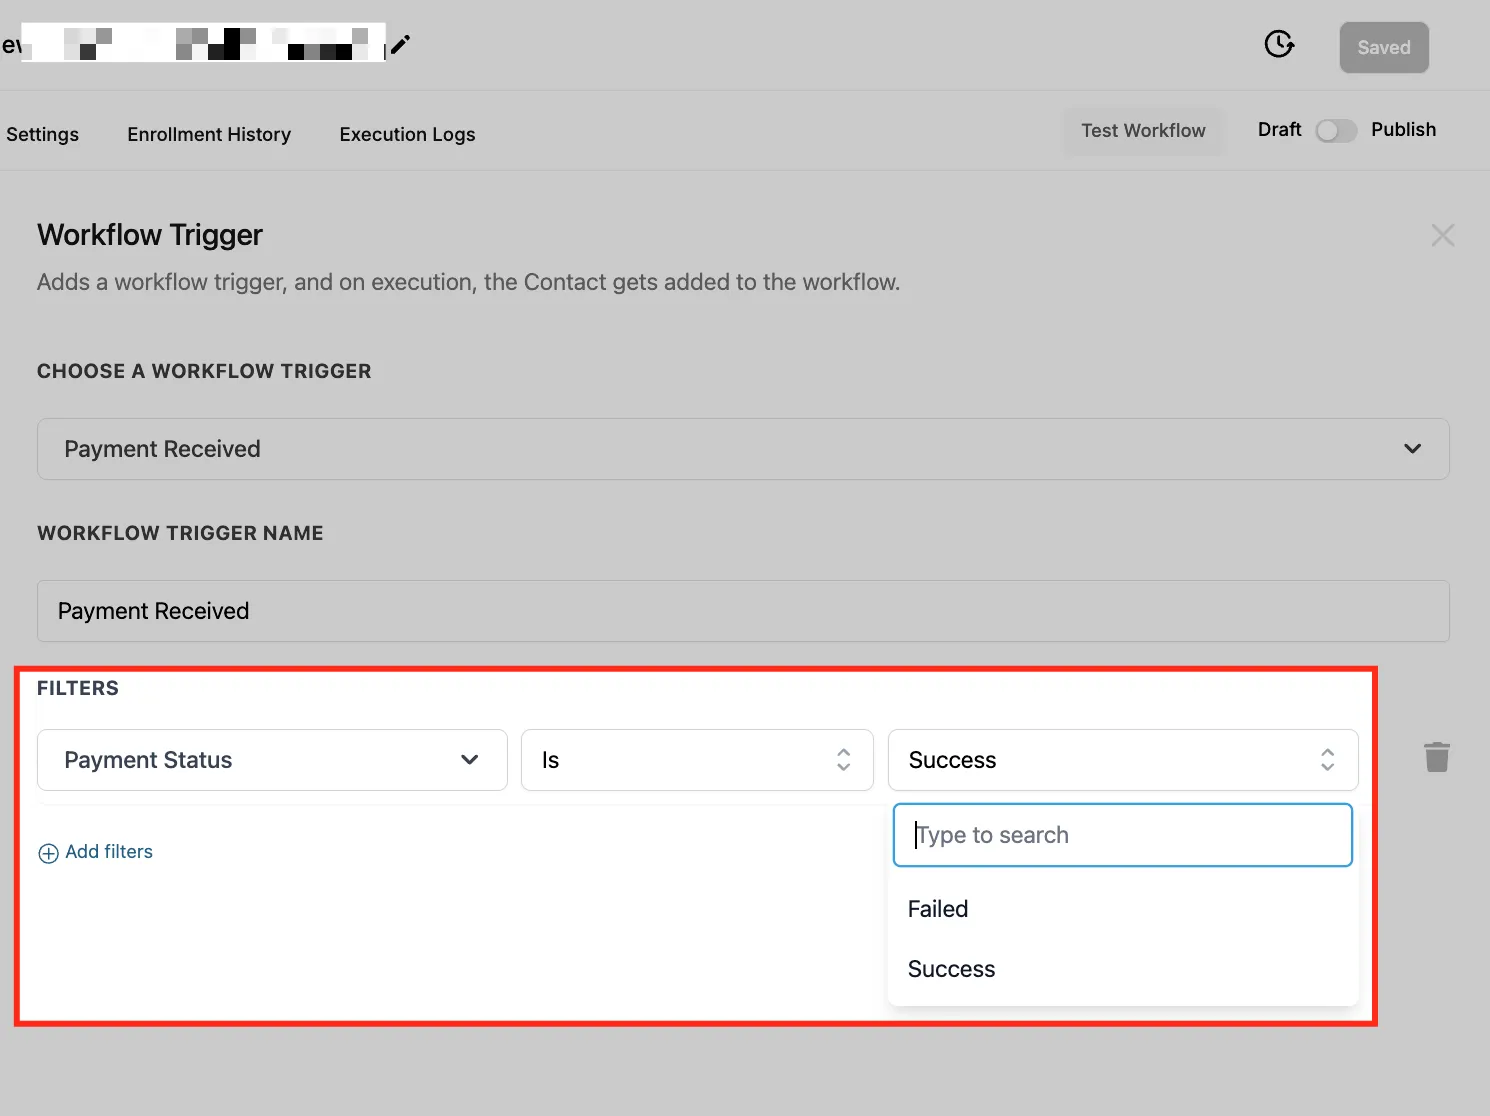Focus the 'Type to search' field
Screen dimensions: 1490x1116
pos(1123,835)
